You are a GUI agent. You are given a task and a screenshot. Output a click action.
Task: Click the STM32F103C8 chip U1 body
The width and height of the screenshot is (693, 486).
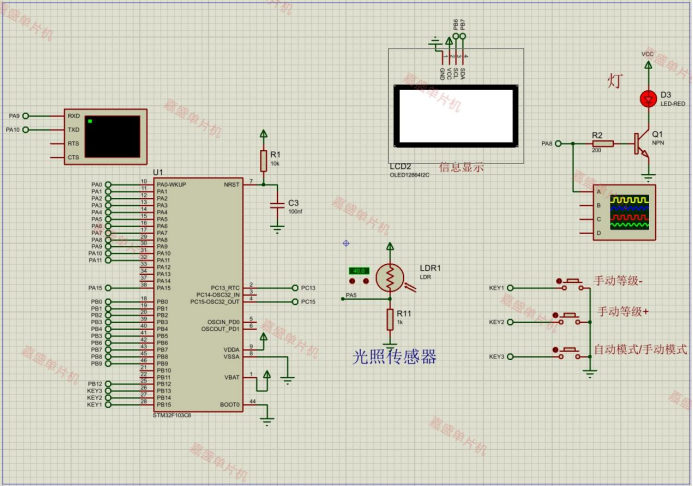click(198, 295)
